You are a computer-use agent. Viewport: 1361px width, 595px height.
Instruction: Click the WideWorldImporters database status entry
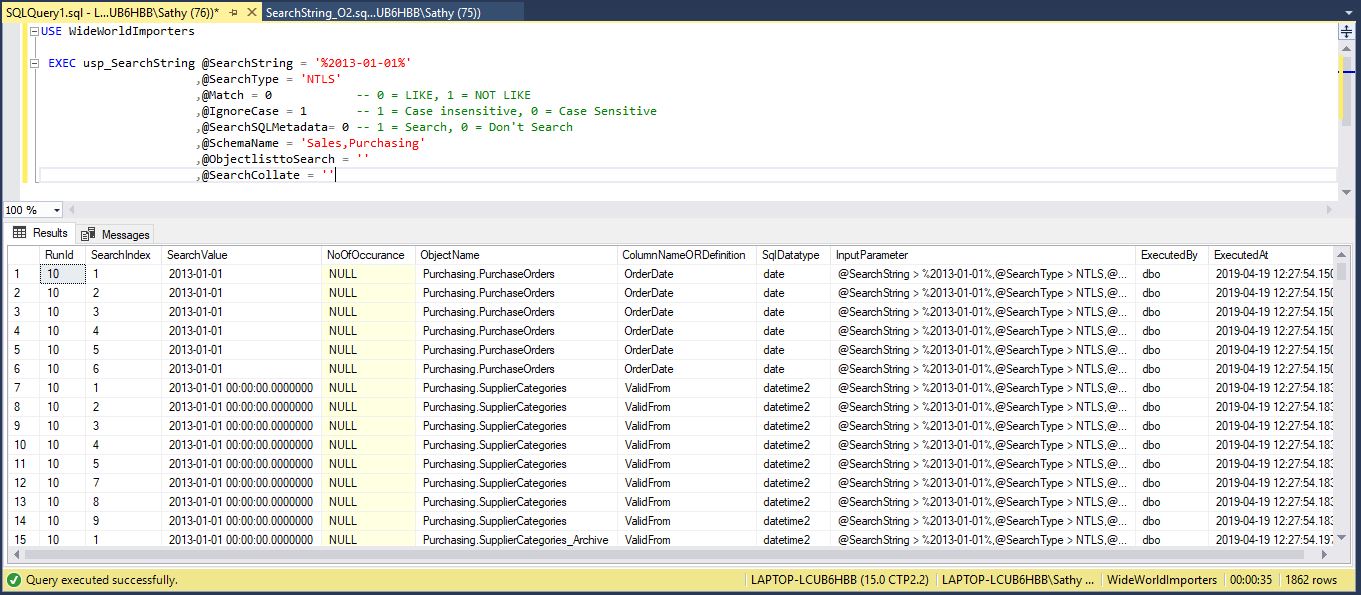click(x=1162, y=580)
